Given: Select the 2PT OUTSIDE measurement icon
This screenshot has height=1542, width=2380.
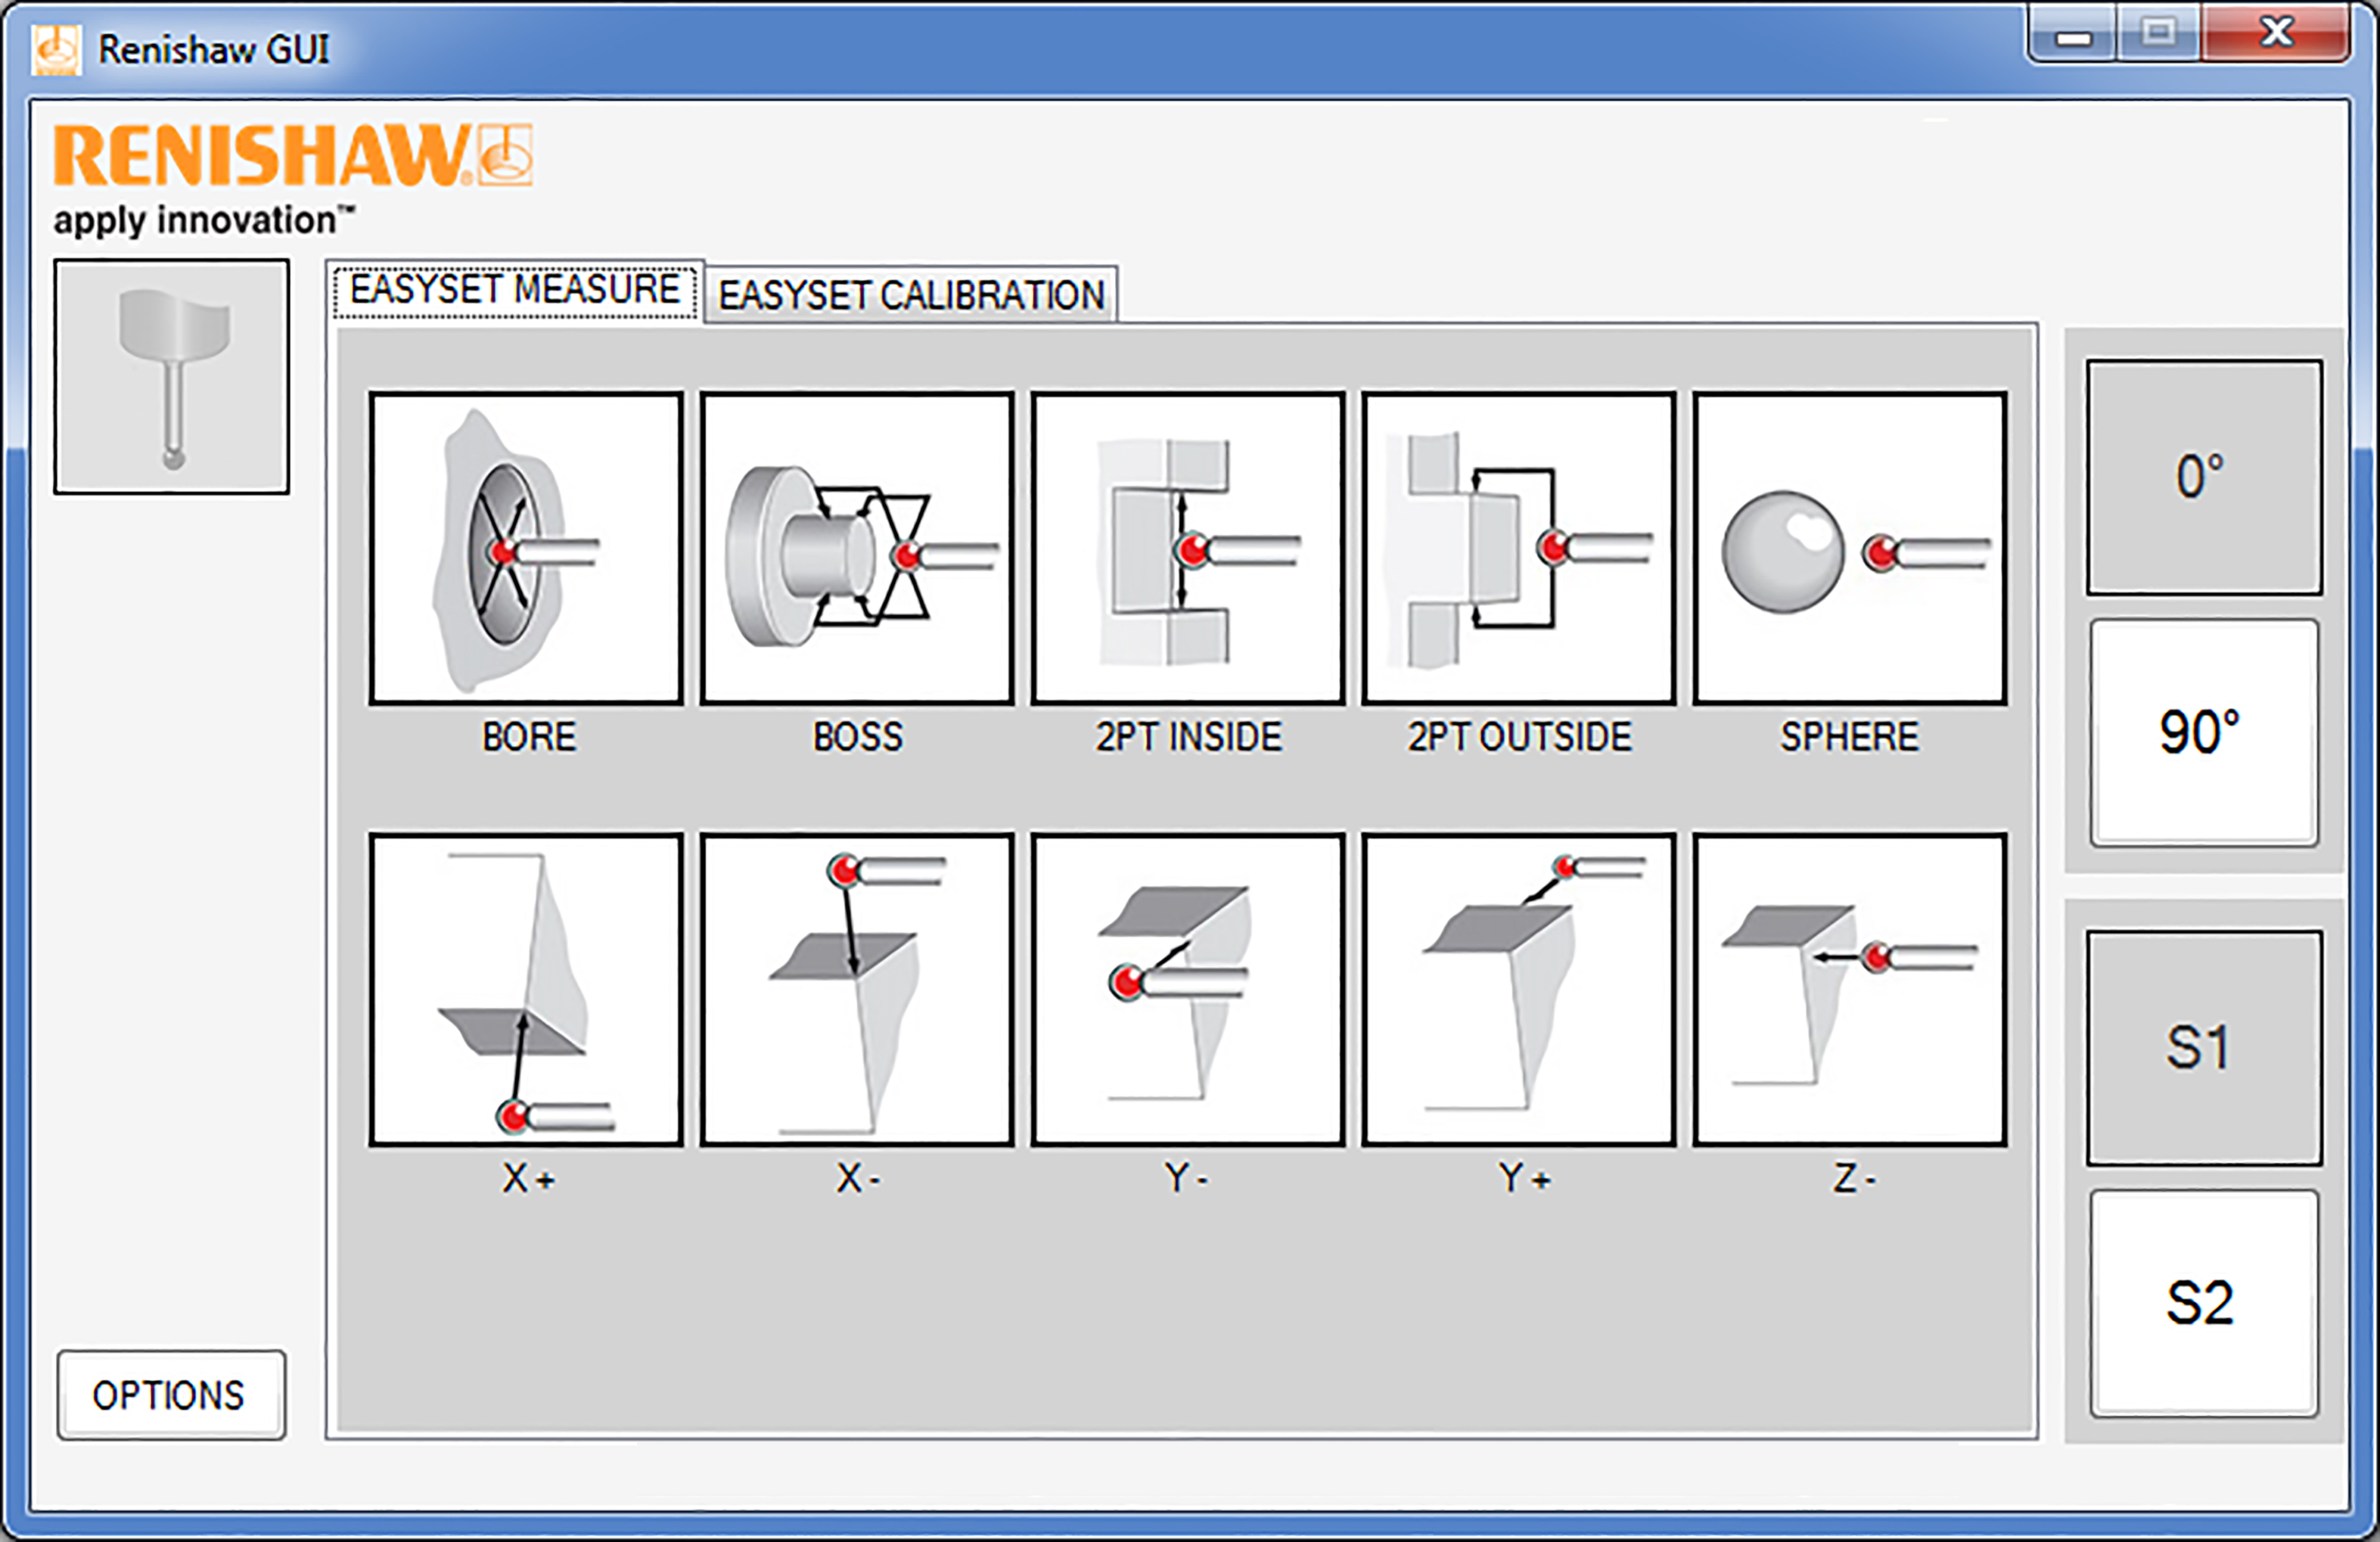Looking at the screenshot, I should tap(1519, 548).
